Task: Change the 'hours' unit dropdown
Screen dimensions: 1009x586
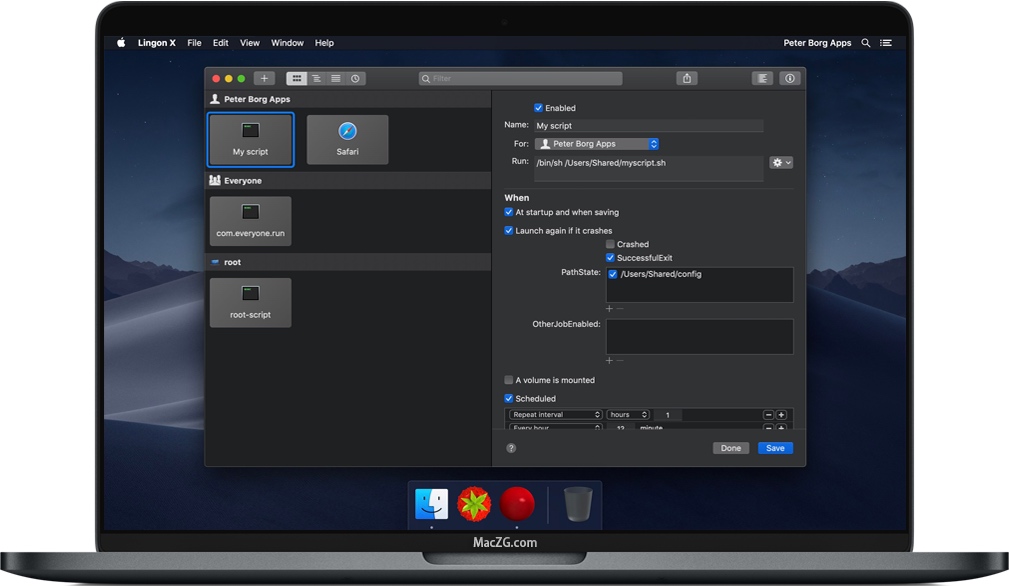Action: click(x=628, y=414)
